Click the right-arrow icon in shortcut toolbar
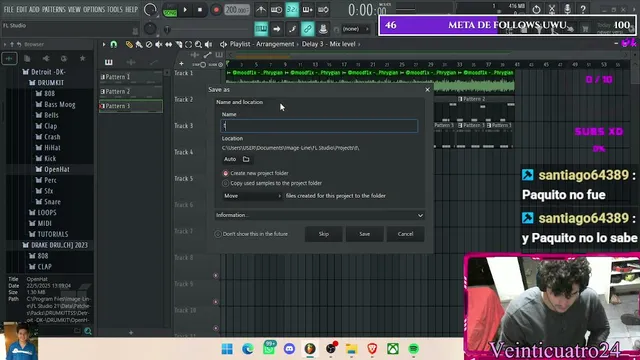Screen dimensions: 640x360 pyautogui.click(x=276, y=29)
